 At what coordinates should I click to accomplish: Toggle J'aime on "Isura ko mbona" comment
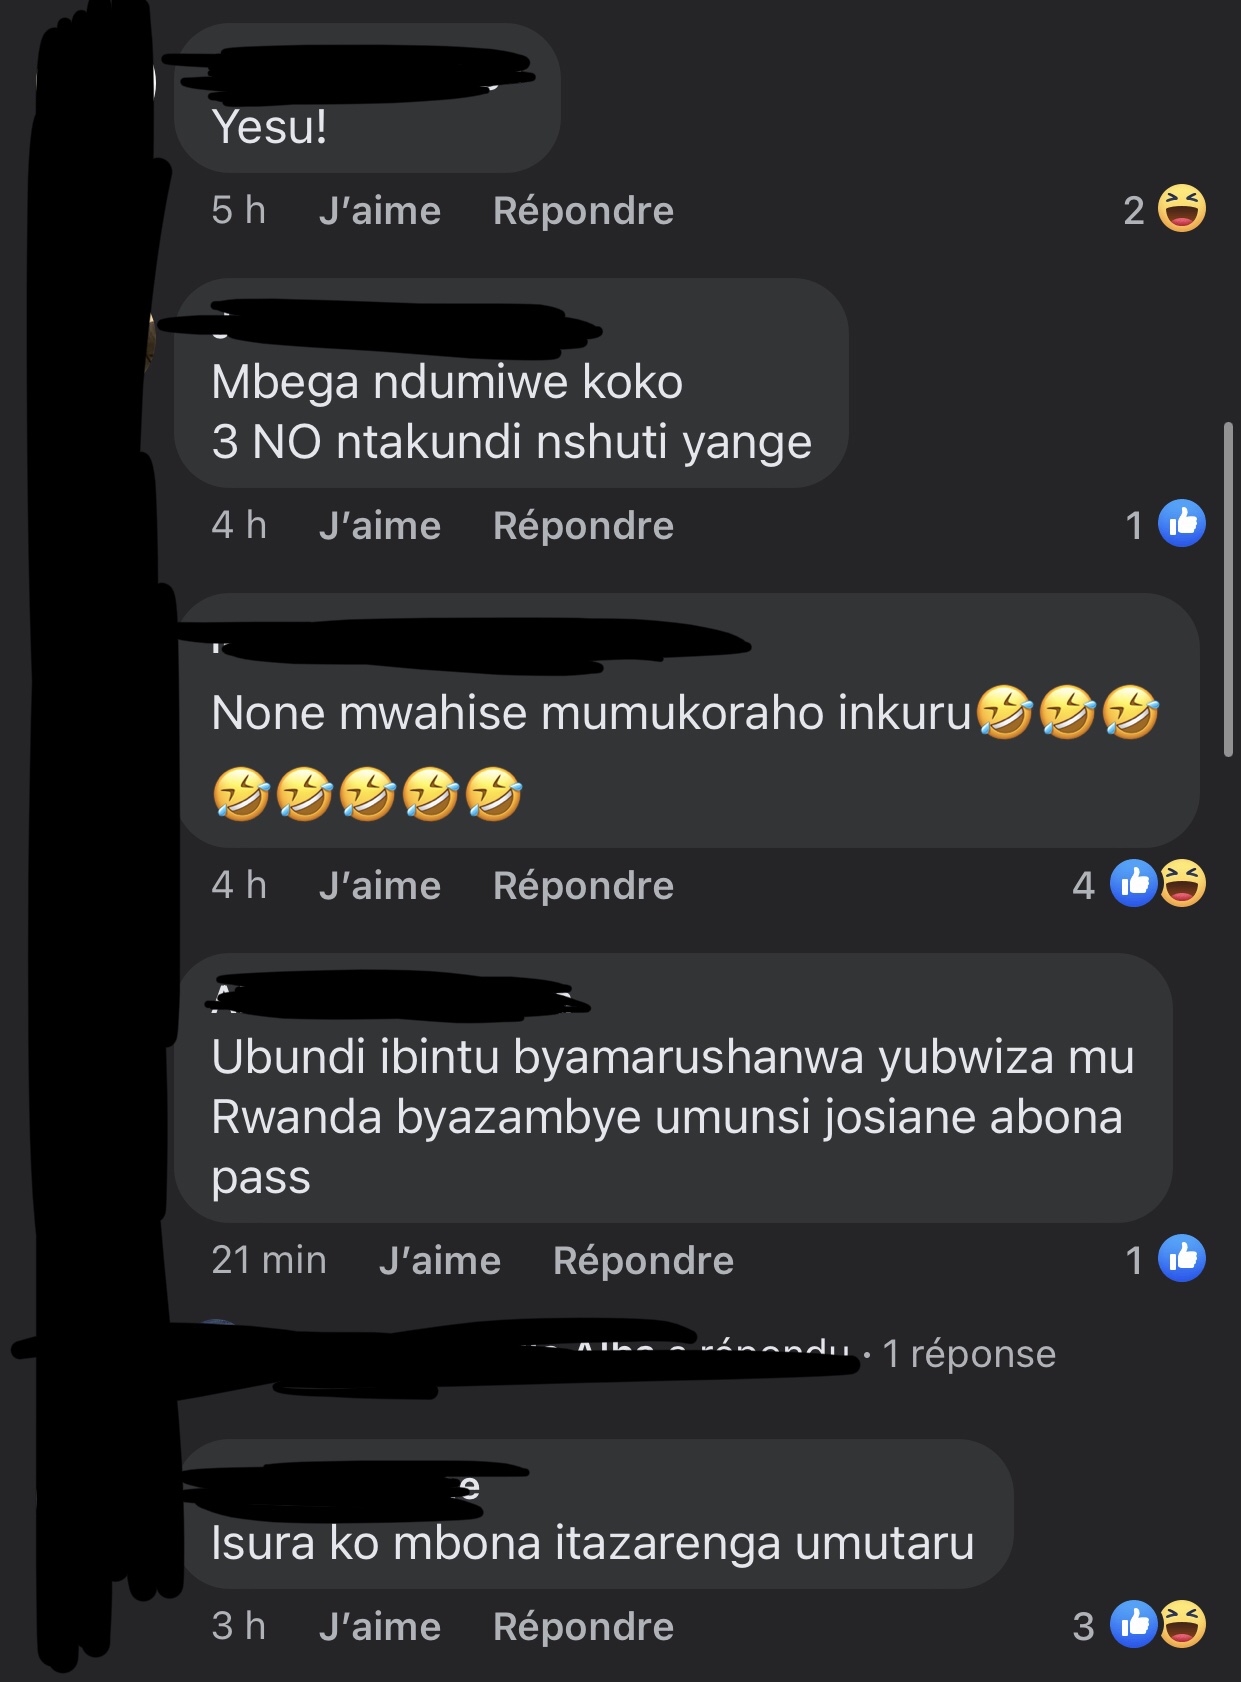click(380, 1627)
